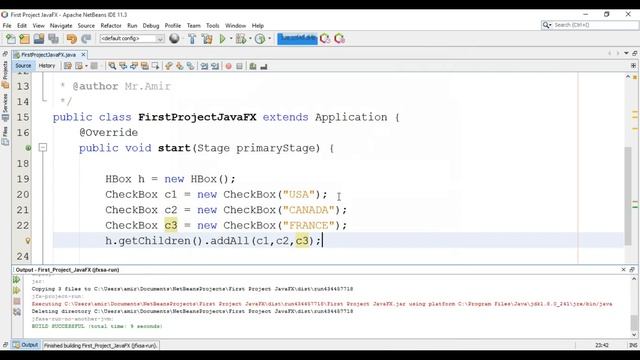Click the globe browser icon in toolbar
The width and height of the screenshot is (640, 360).
174,39
